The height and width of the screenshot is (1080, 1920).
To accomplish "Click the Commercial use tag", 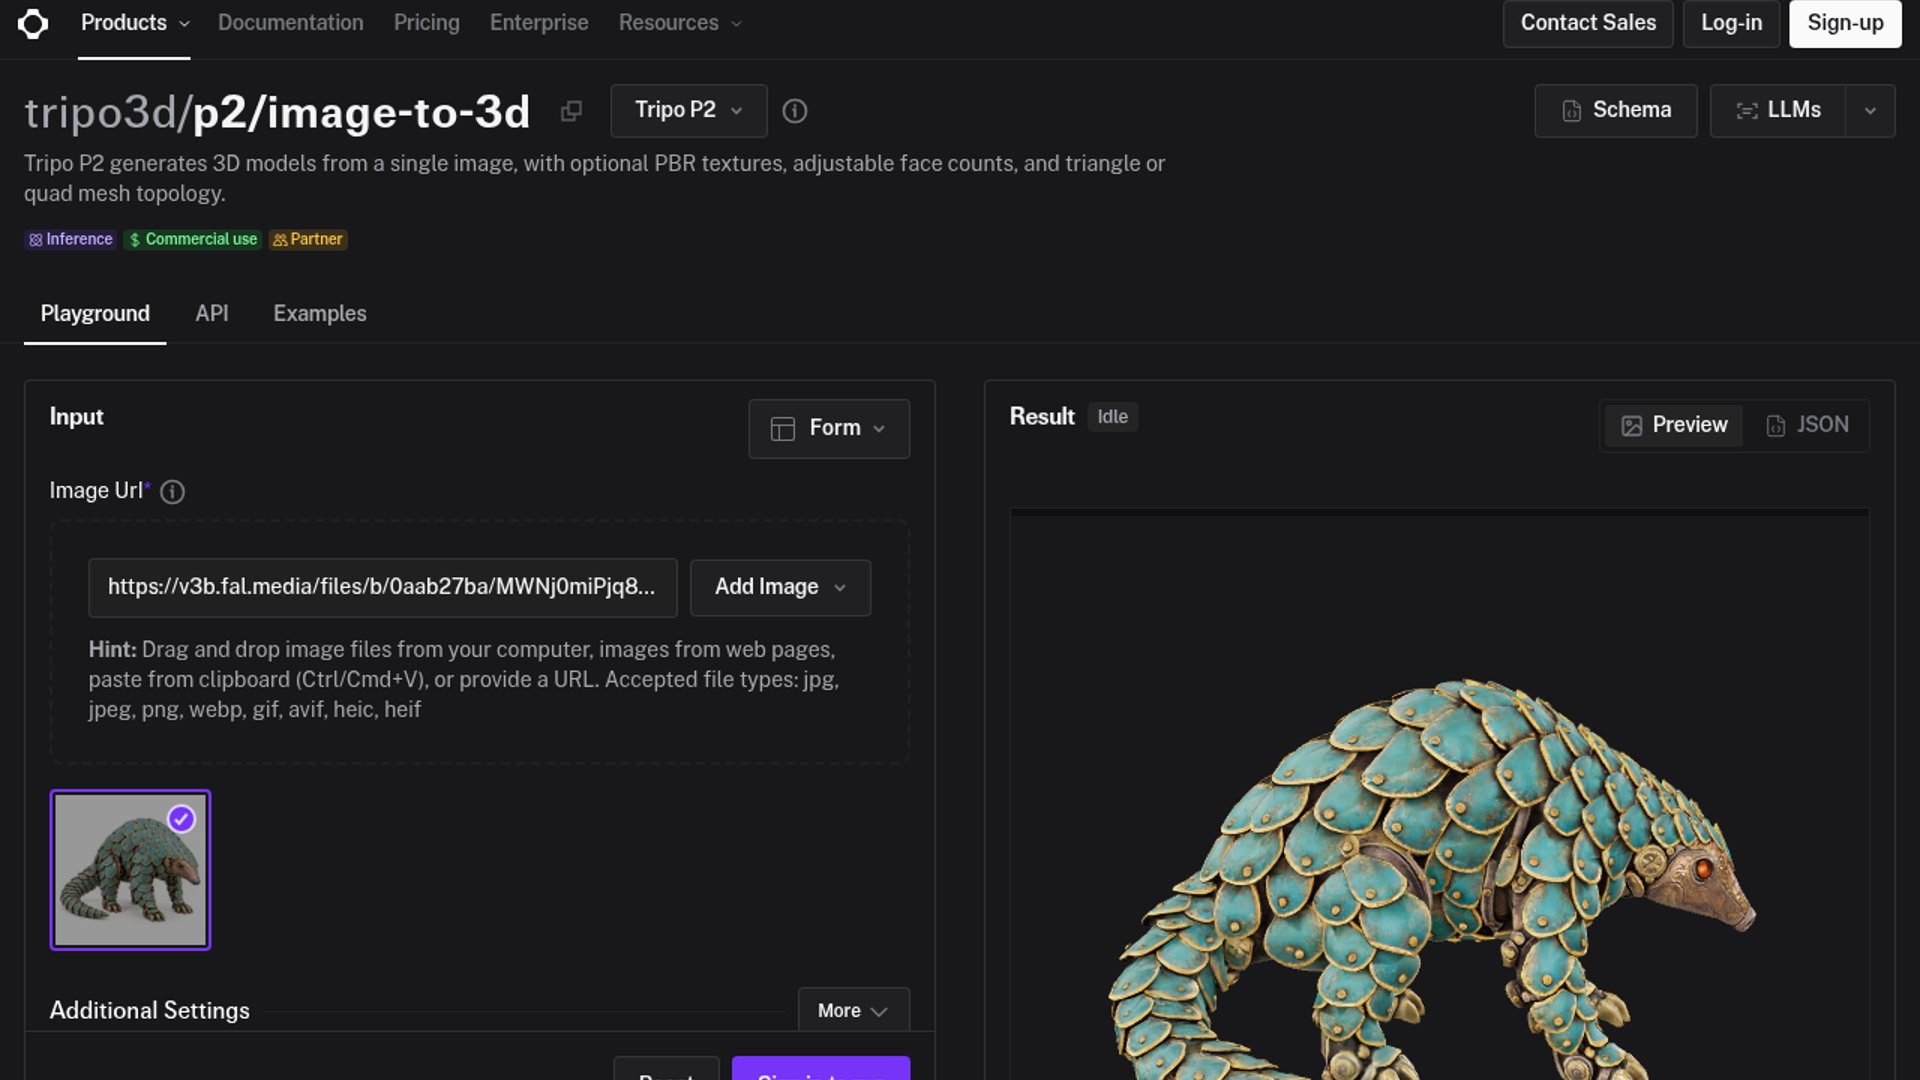I will coord(193,240).
